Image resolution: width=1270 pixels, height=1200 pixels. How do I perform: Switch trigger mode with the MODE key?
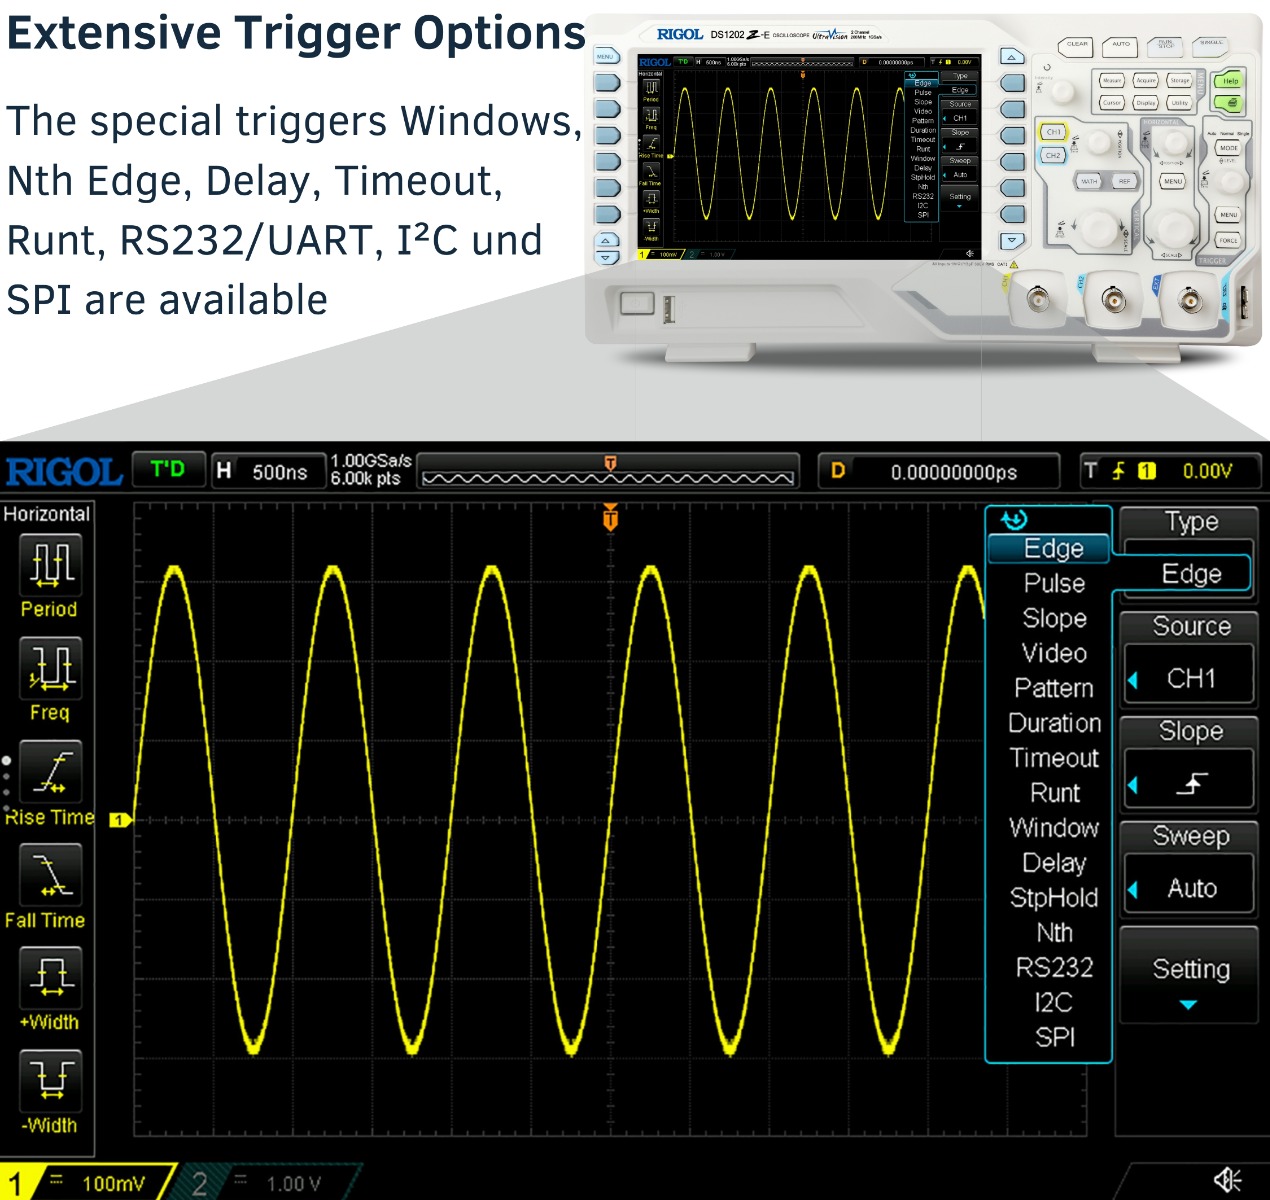pyautogui.click(x=1228, y=148)
